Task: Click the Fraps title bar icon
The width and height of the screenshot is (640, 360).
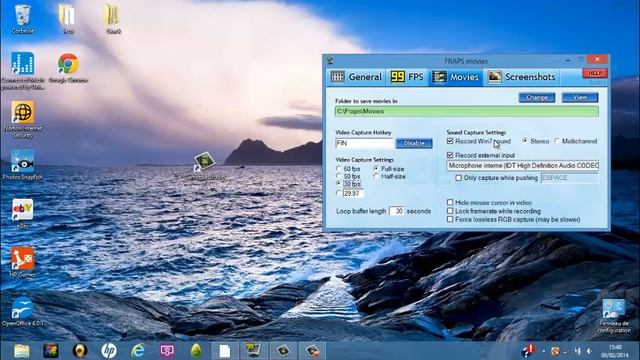Action: (x=330, y=61)
